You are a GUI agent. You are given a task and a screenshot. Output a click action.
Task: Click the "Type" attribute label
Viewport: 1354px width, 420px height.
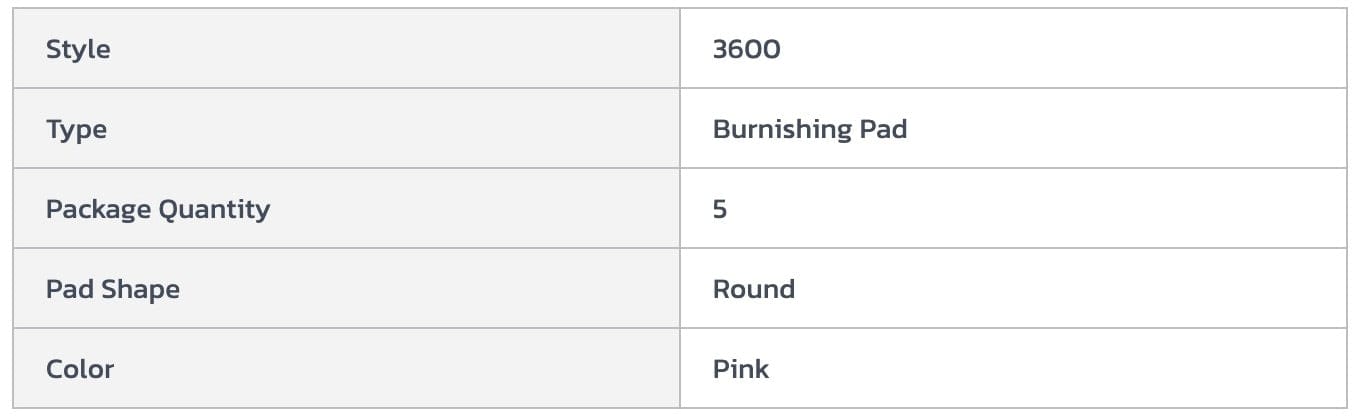tap(76, 129)
